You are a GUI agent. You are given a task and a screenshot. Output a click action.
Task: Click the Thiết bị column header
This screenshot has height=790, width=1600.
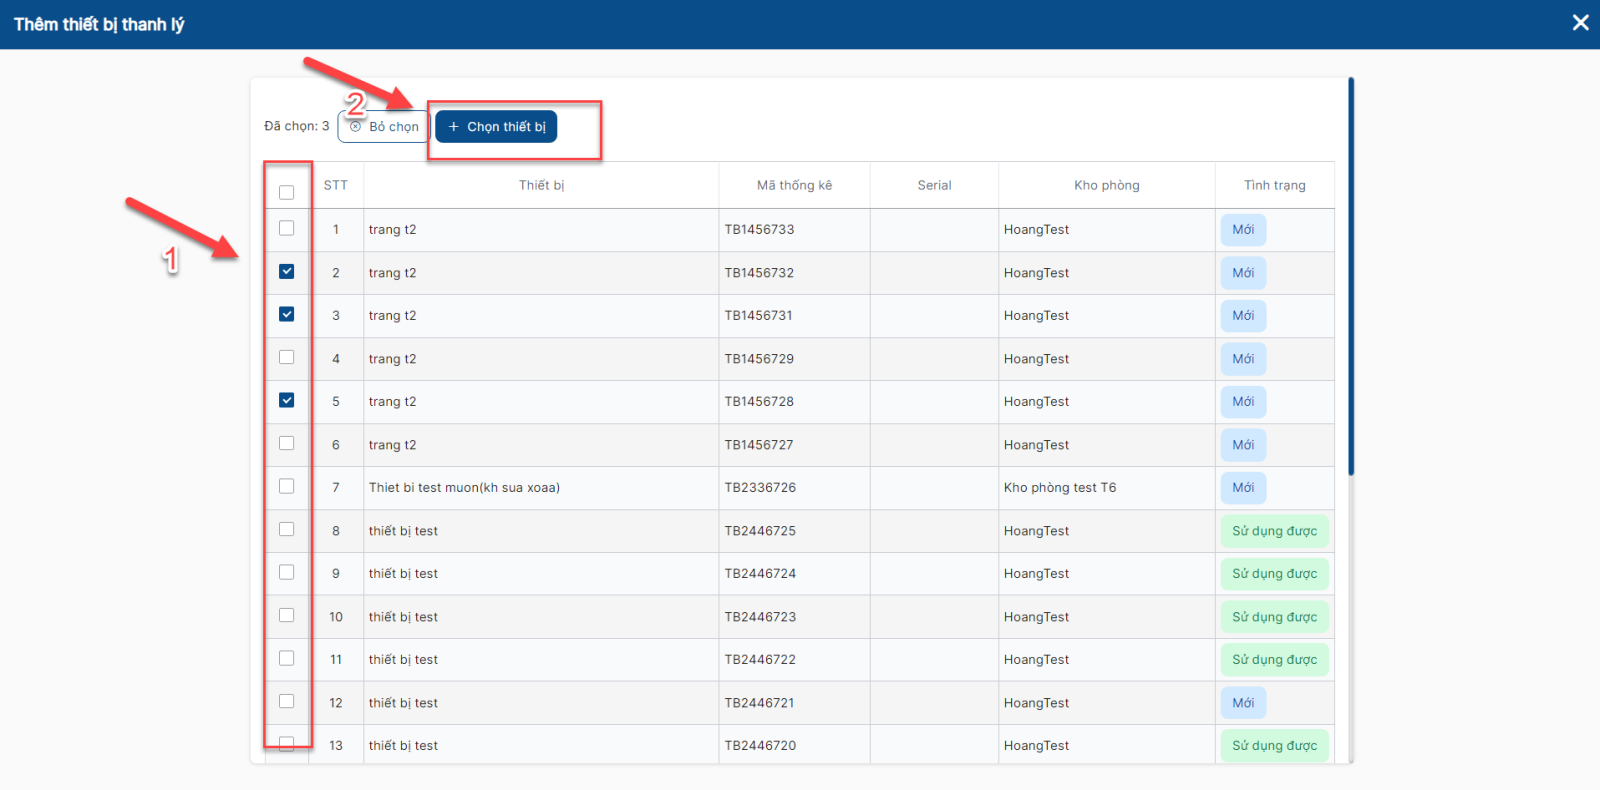tap(541, 185)
